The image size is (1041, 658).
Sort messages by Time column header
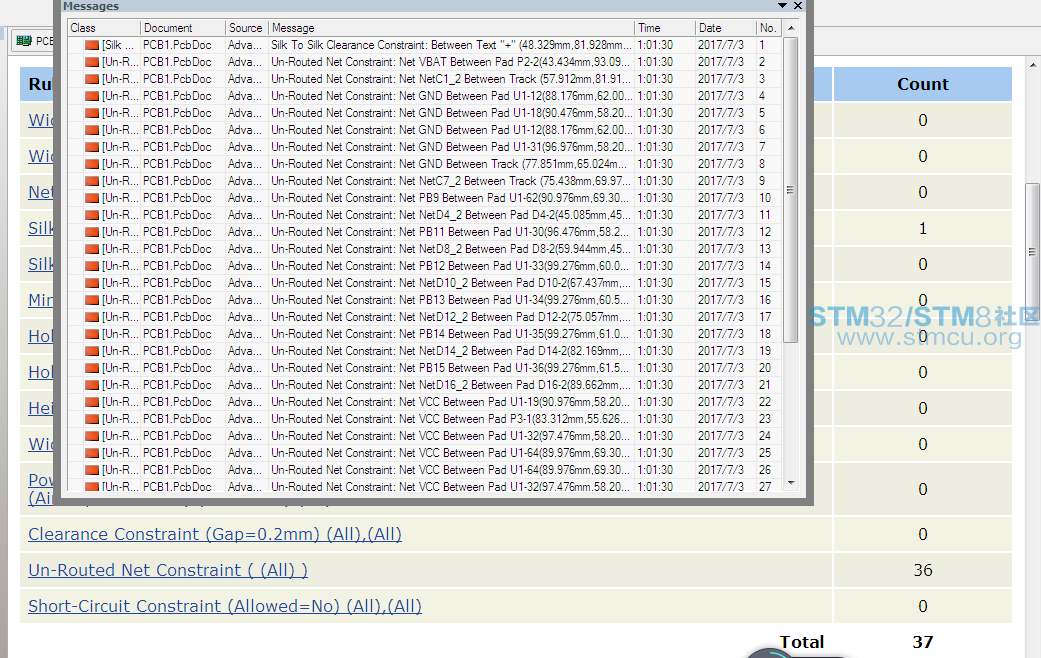pos(665,28)
